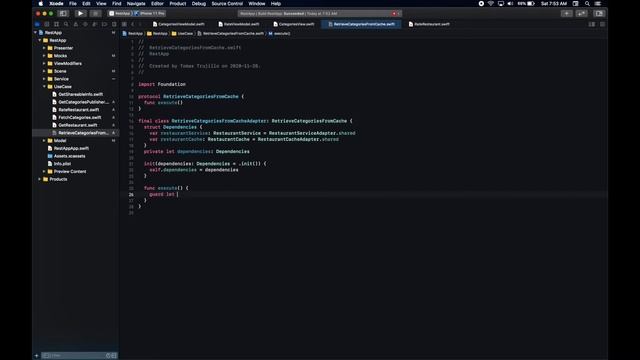This screenshot has width=640, height=360.
Task: Open the source control navigator icon
Action: [x=47, y=24]
